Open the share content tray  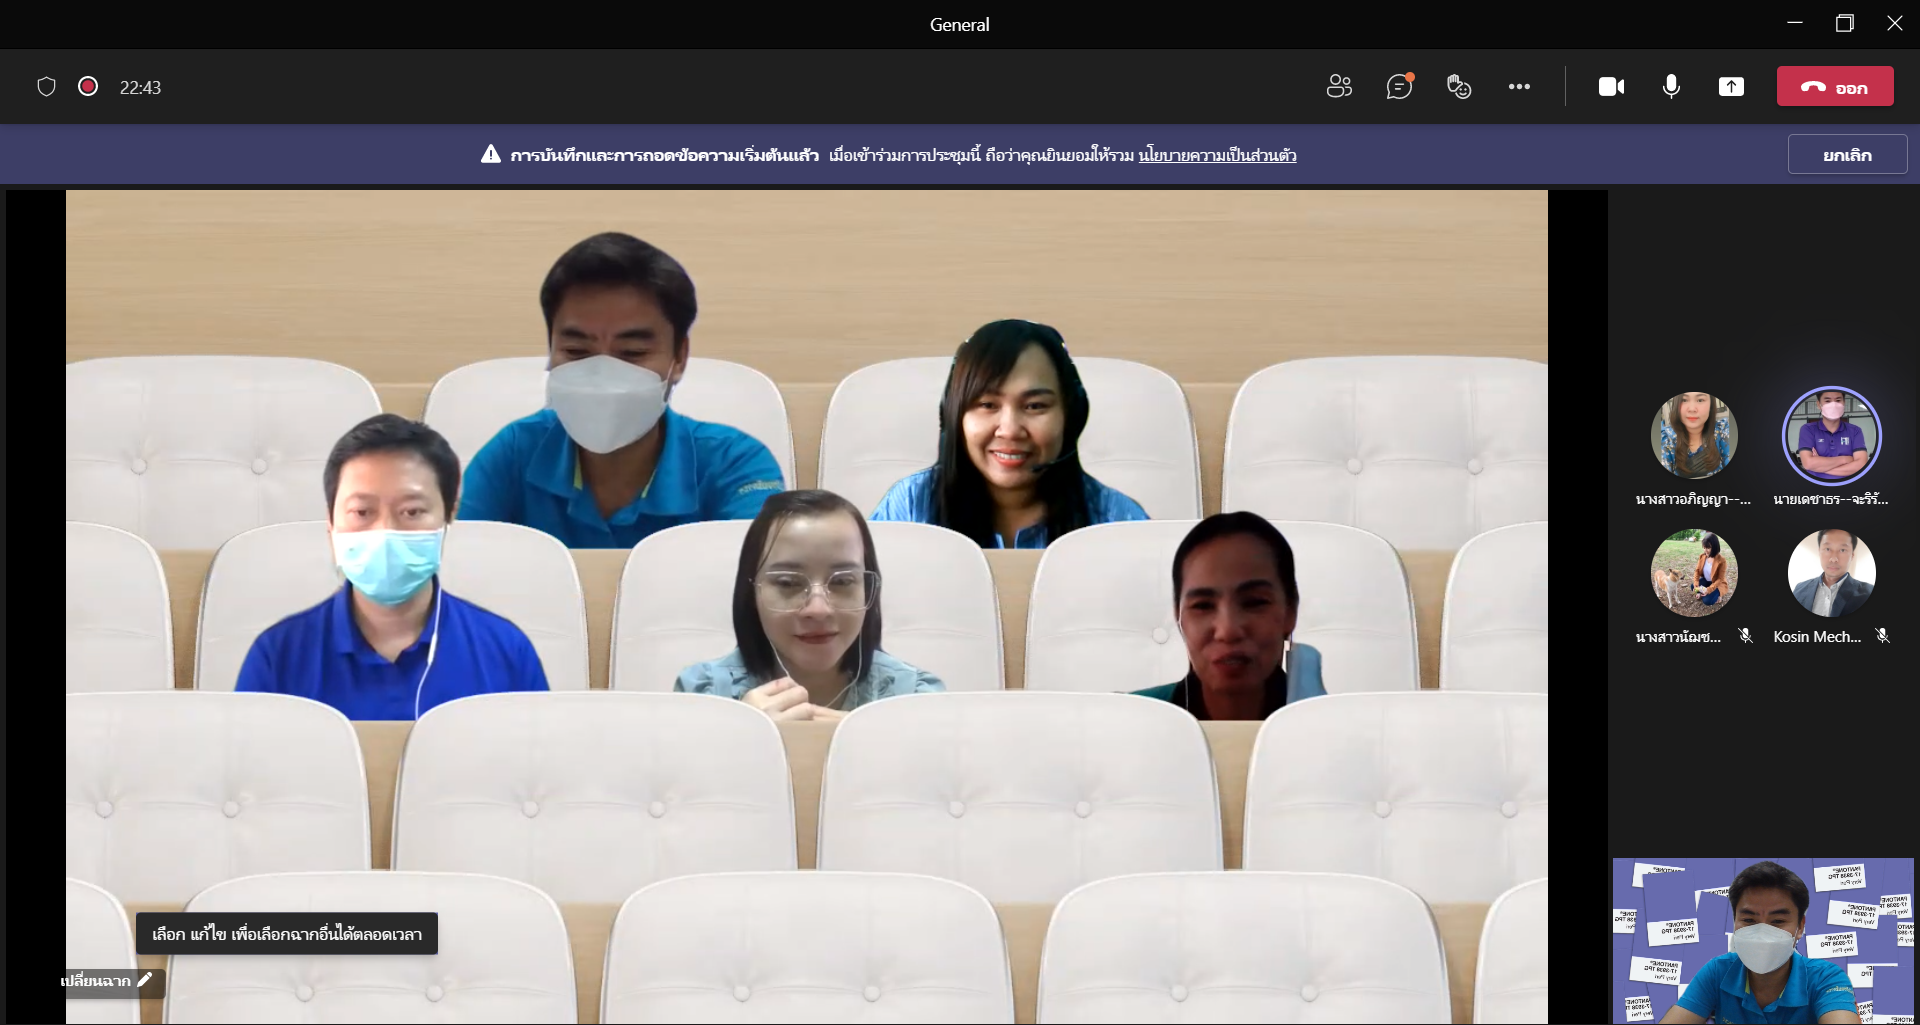[x=1731, y=87]
